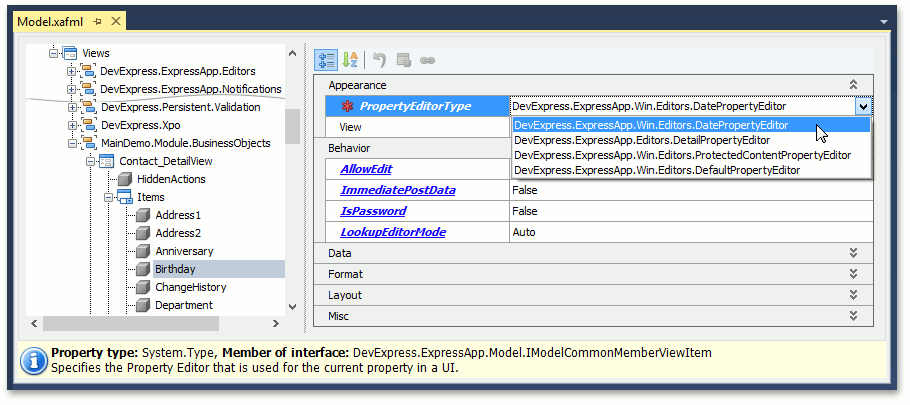Click the blue info icon in description bar
Viewport: 910px width, 405px height.
[x=34, y=361]
